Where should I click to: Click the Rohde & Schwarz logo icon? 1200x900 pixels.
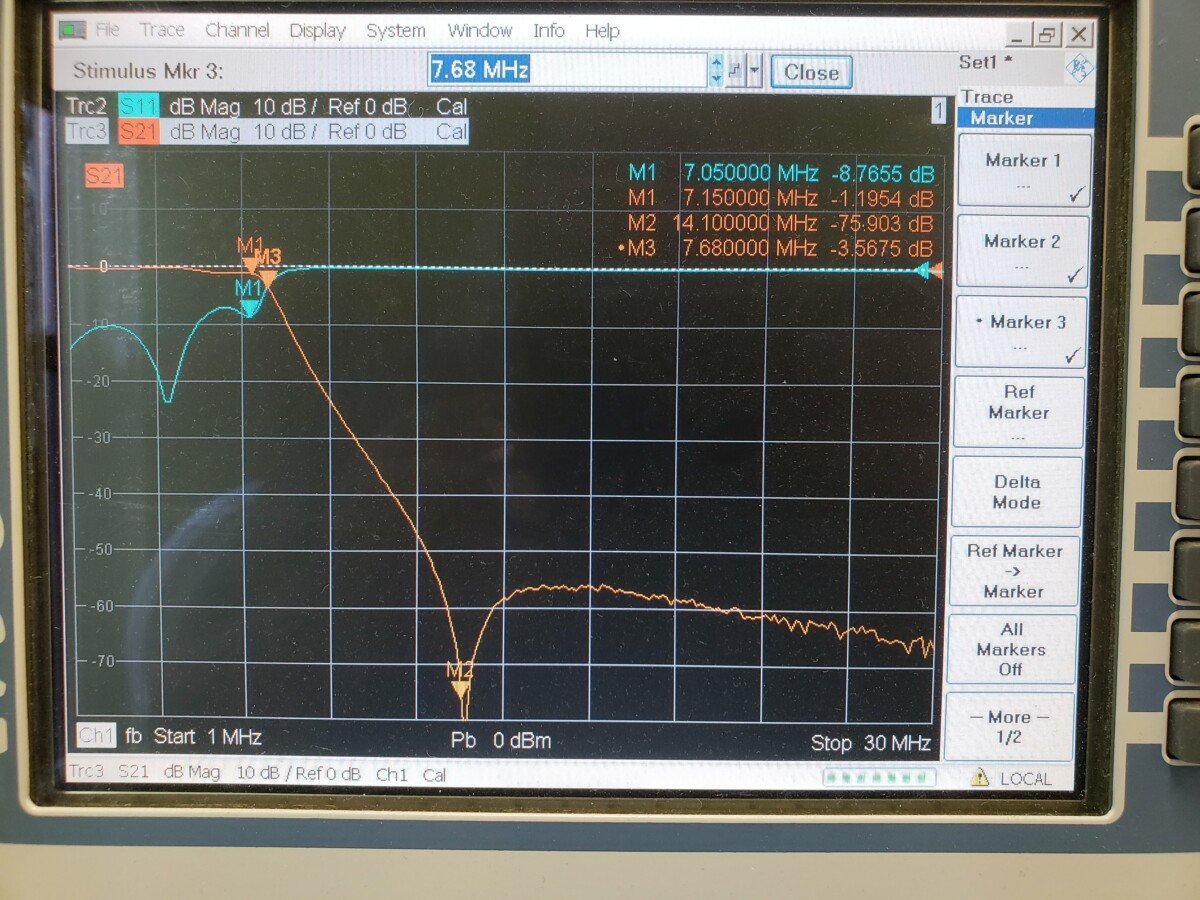point(1080,69)
